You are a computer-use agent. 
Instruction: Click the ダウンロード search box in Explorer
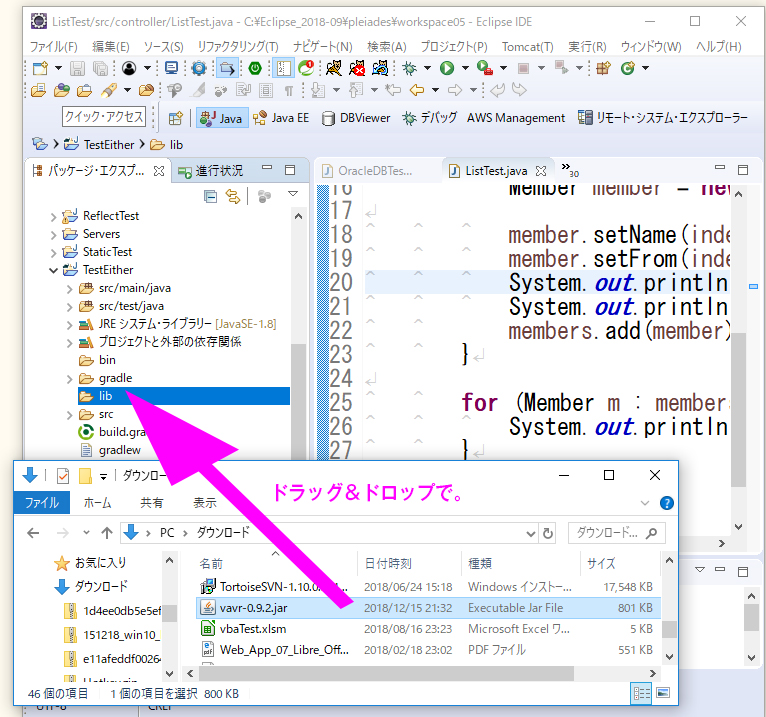(x=617, y=533)
